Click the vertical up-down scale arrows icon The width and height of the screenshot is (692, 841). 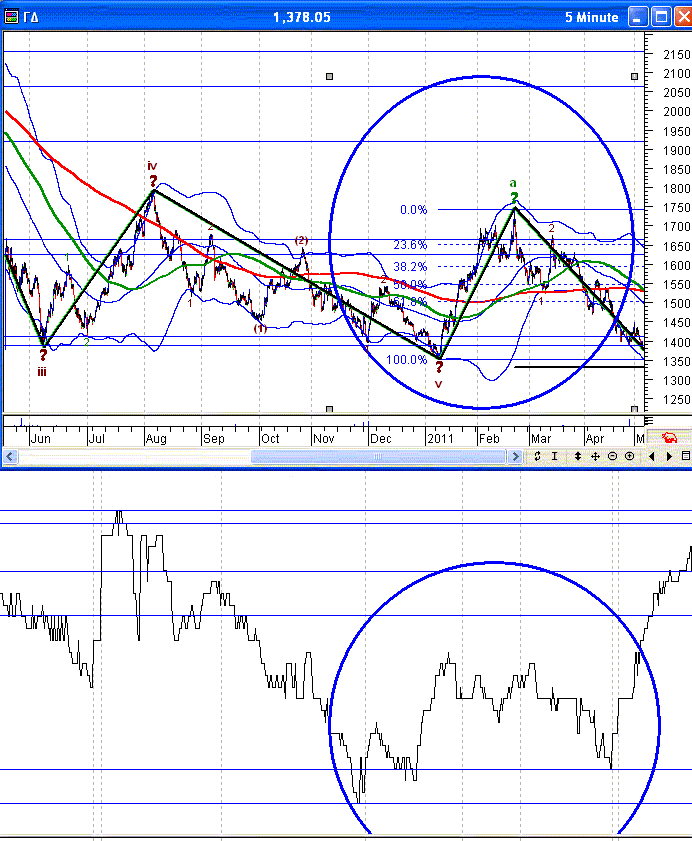[x=577, y=457]
